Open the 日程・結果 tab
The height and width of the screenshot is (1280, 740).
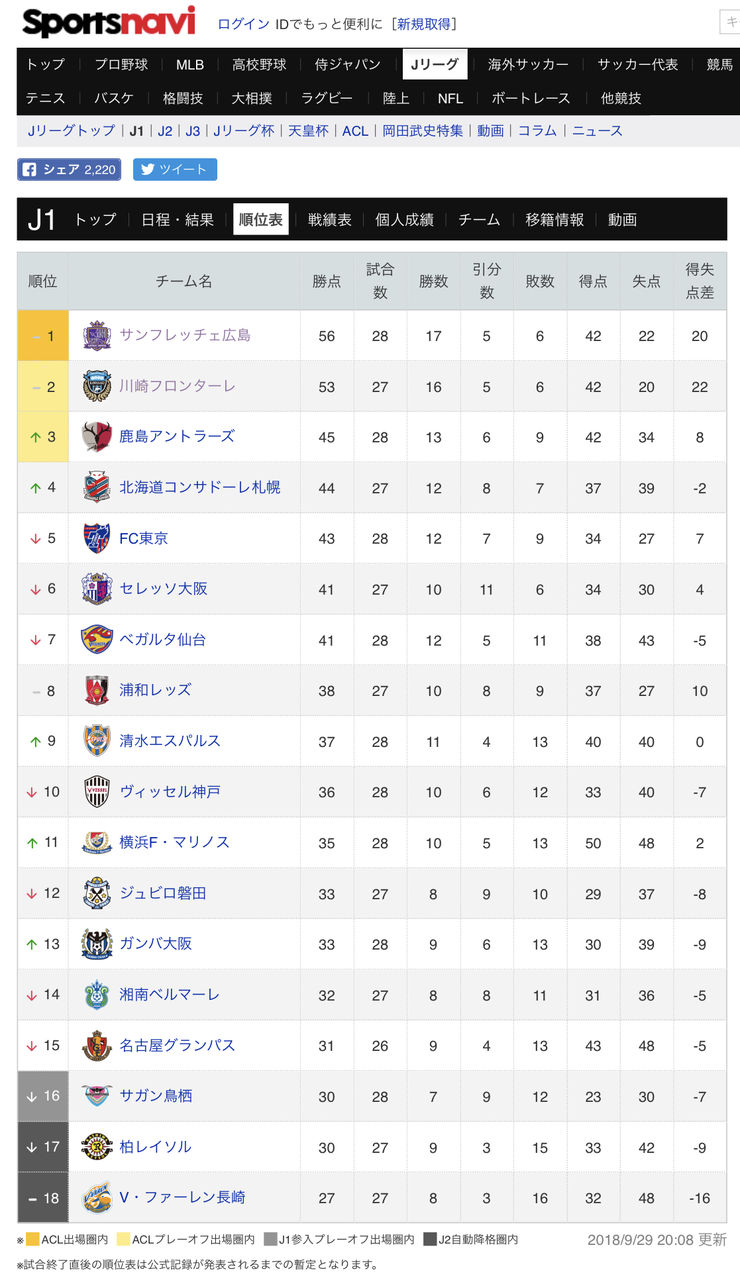click(178, 219)
